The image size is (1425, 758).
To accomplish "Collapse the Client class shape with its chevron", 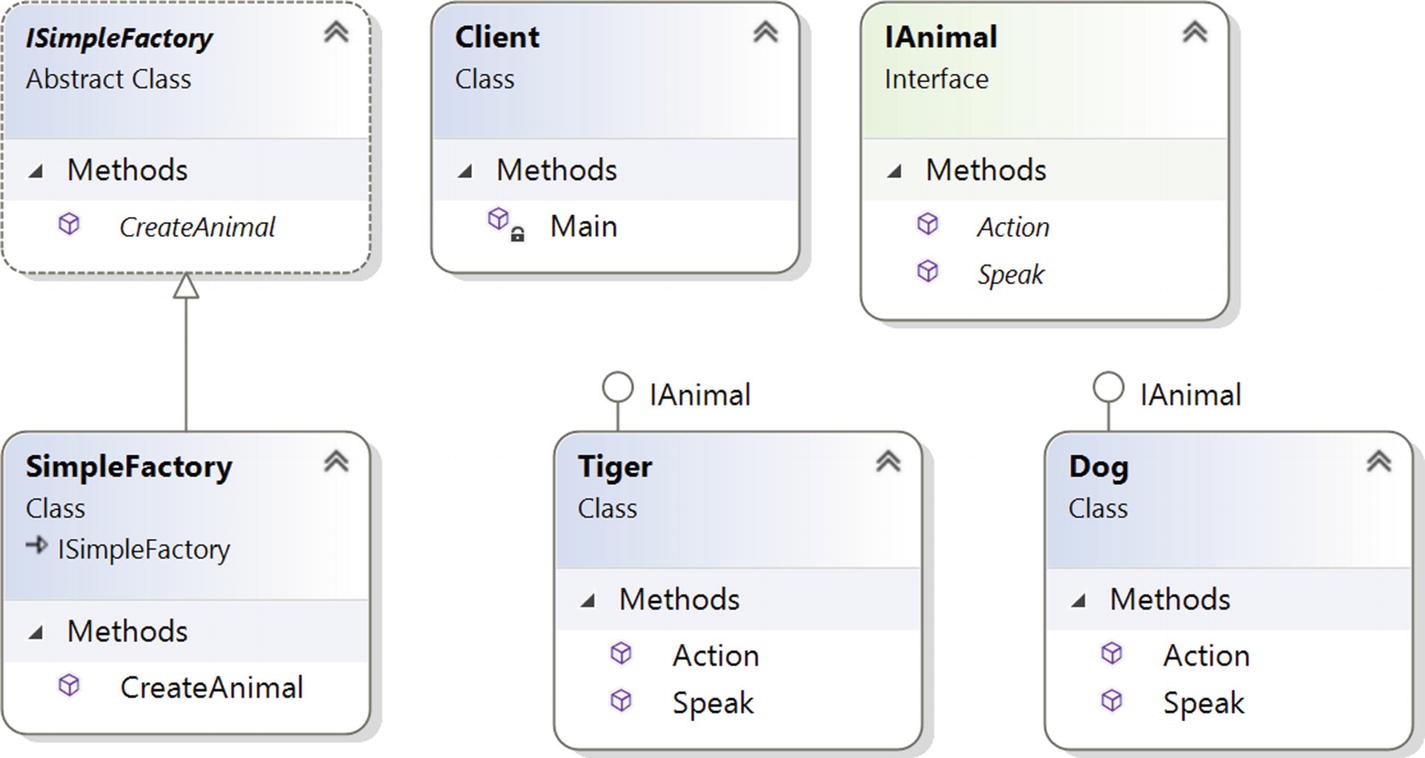I will pyautogui.click(x=766, y=32).
